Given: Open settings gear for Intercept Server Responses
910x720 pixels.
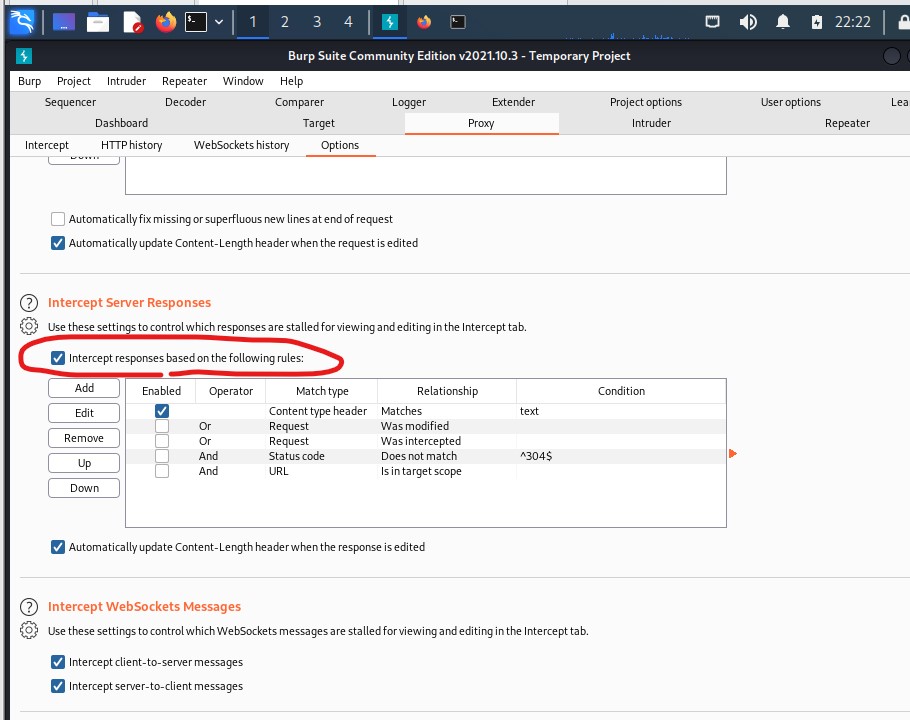Looking at the screenshot, I should (29, 326).
